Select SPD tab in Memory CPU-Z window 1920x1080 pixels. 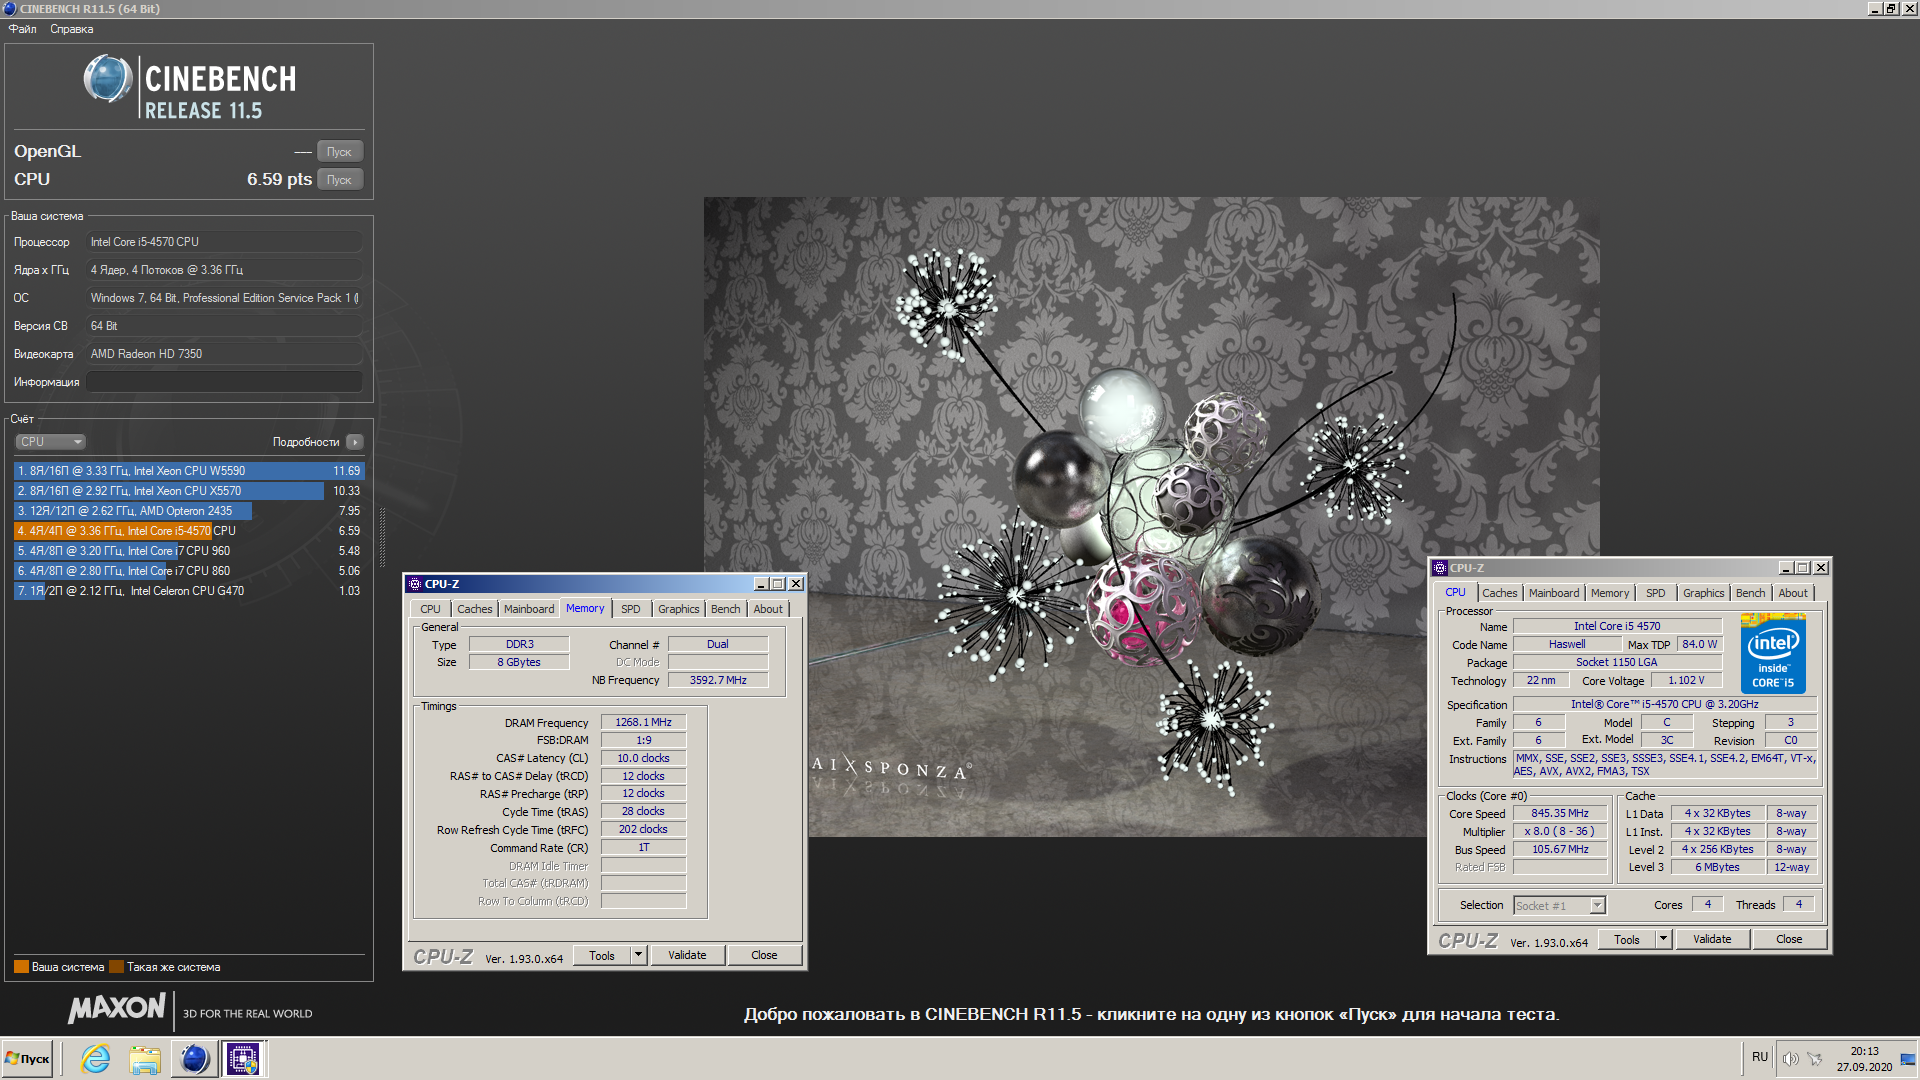tap(631, 609)
